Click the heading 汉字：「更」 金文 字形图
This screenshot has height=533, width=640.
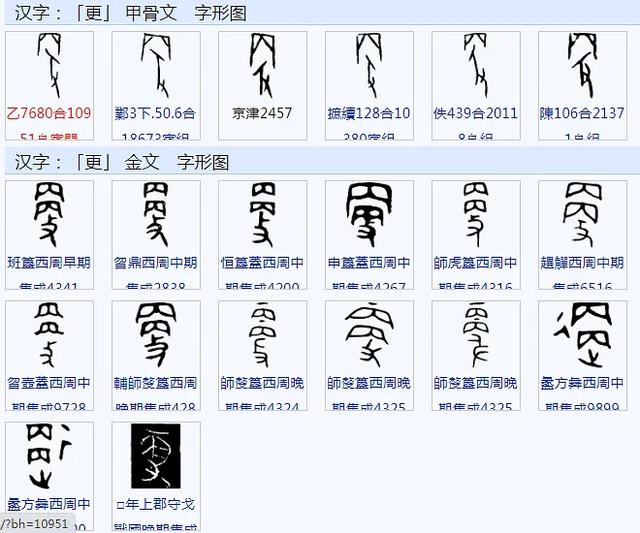tap(122, 162)
